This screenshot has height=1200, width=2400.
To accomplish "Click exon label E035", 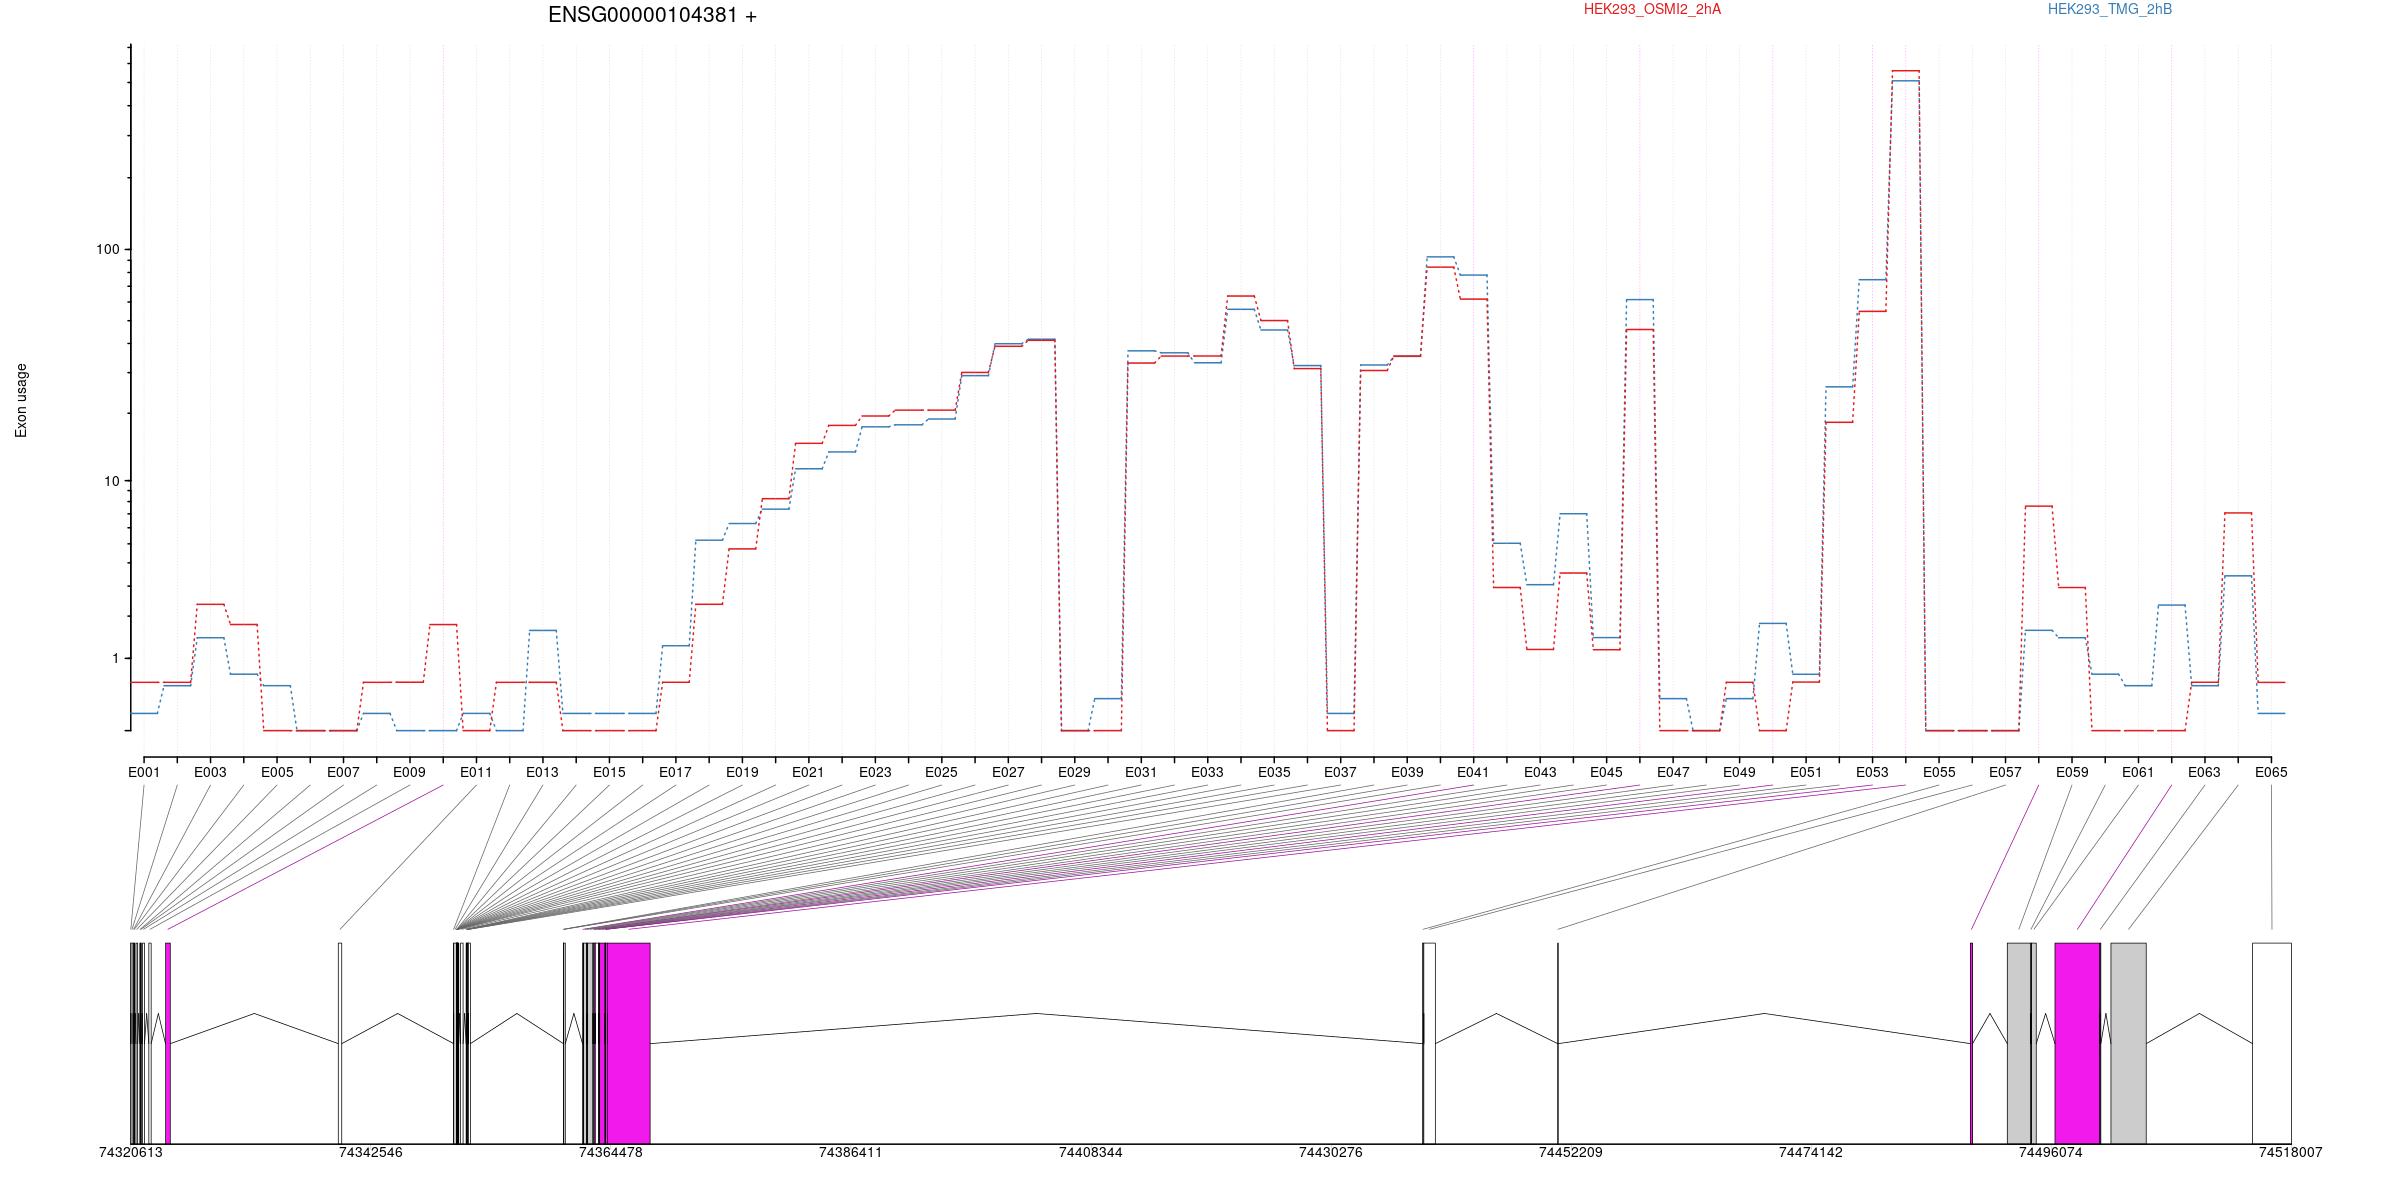I will [1274, 772].
